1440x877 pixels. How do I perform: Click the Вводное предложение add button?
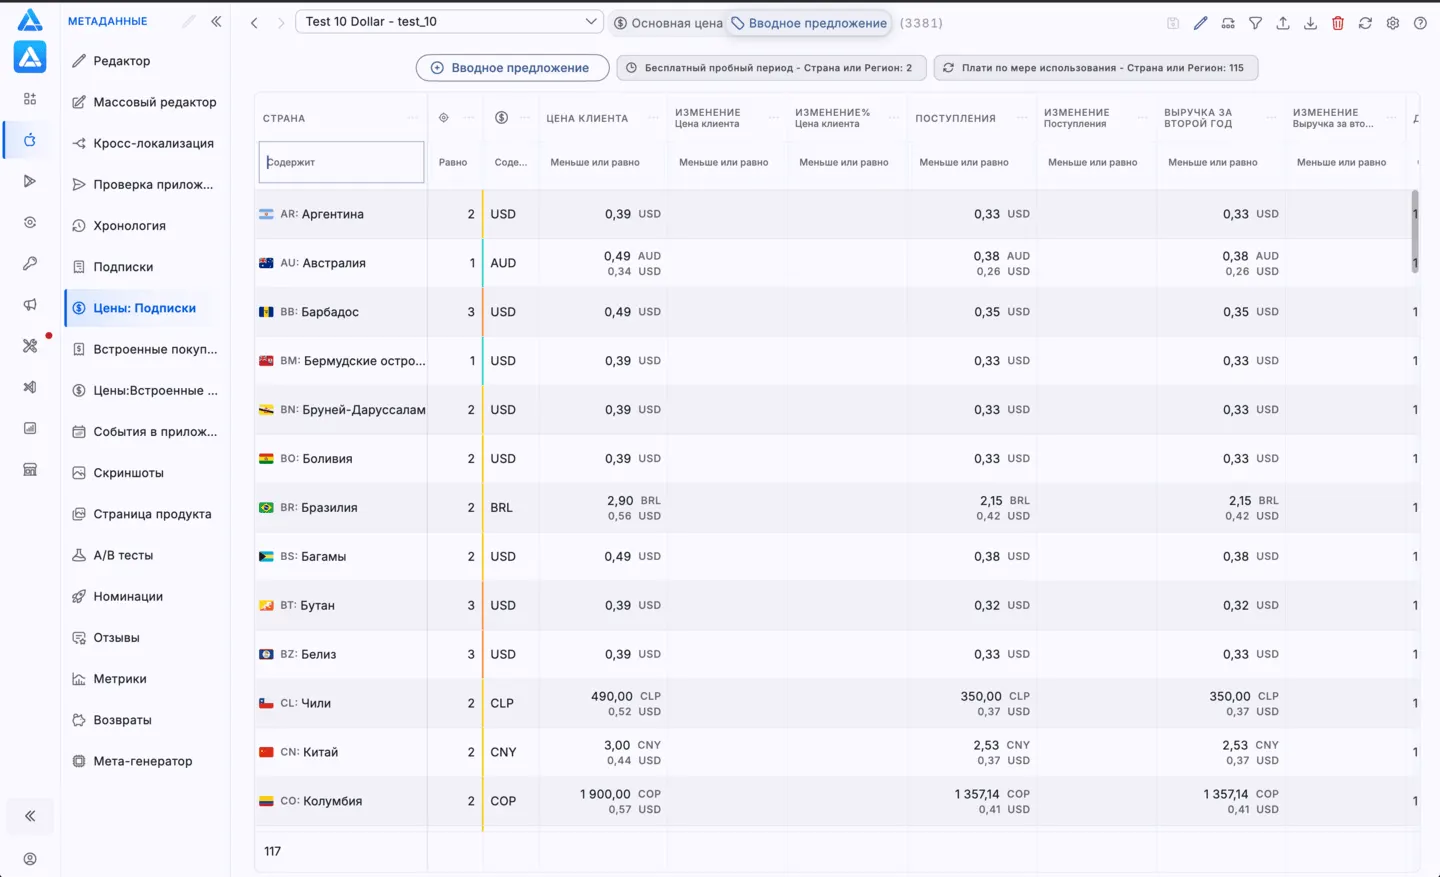click(x=512, y=68)
